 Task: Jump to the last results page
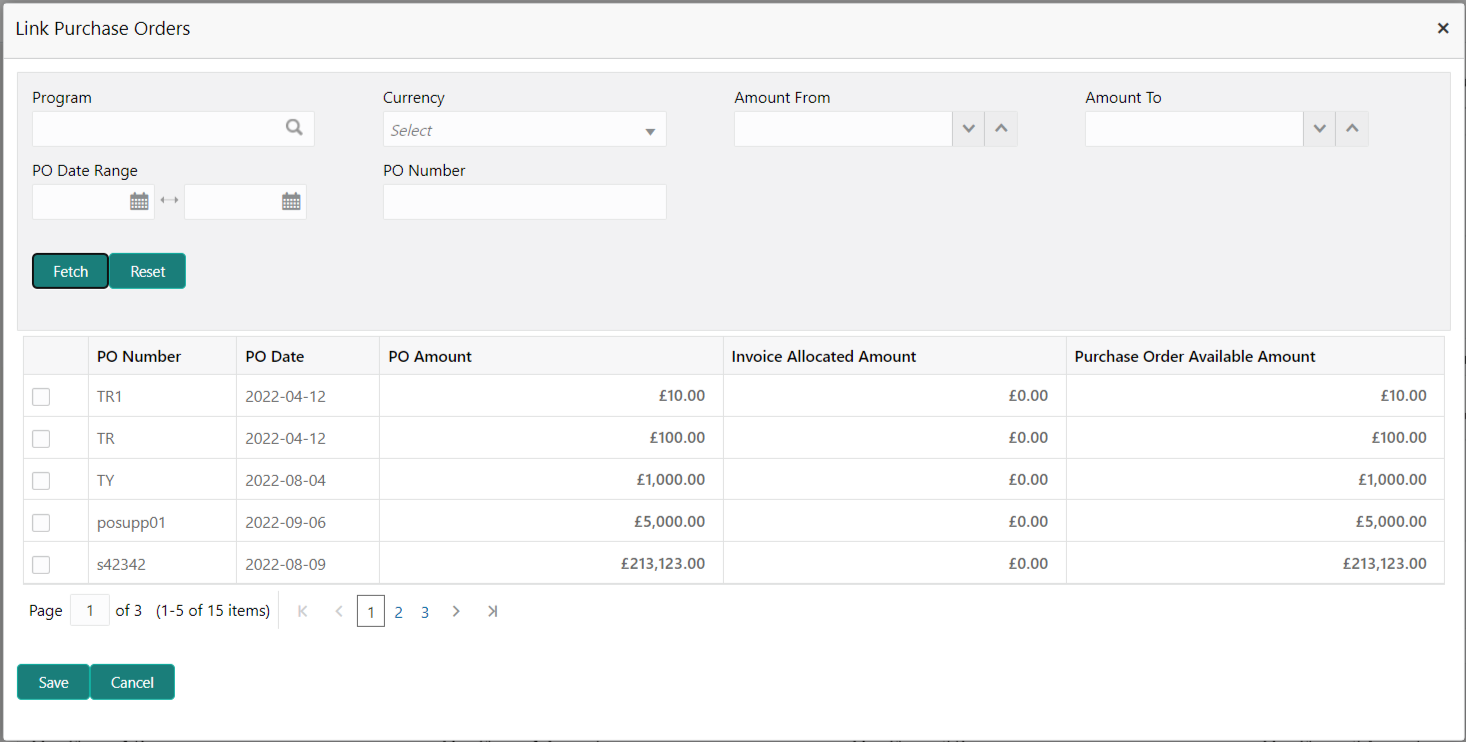(492, 611)
